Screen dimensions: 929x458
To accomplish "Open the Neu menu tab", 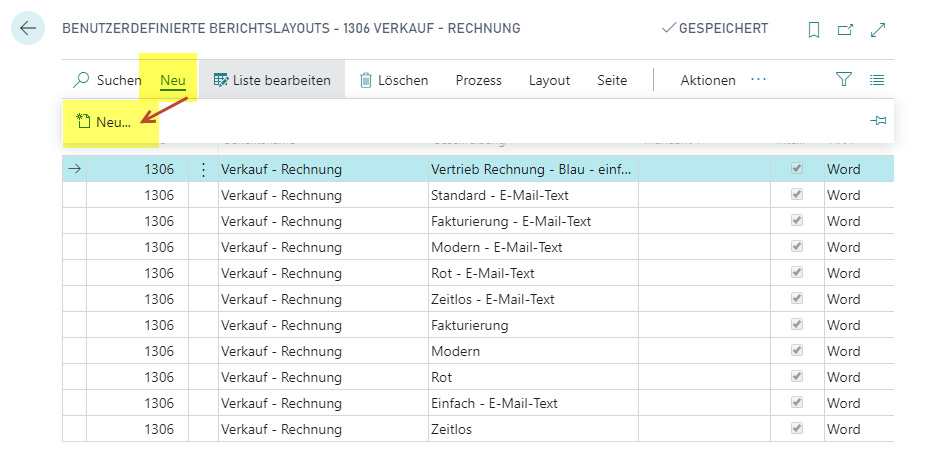I will coord(173,81).
